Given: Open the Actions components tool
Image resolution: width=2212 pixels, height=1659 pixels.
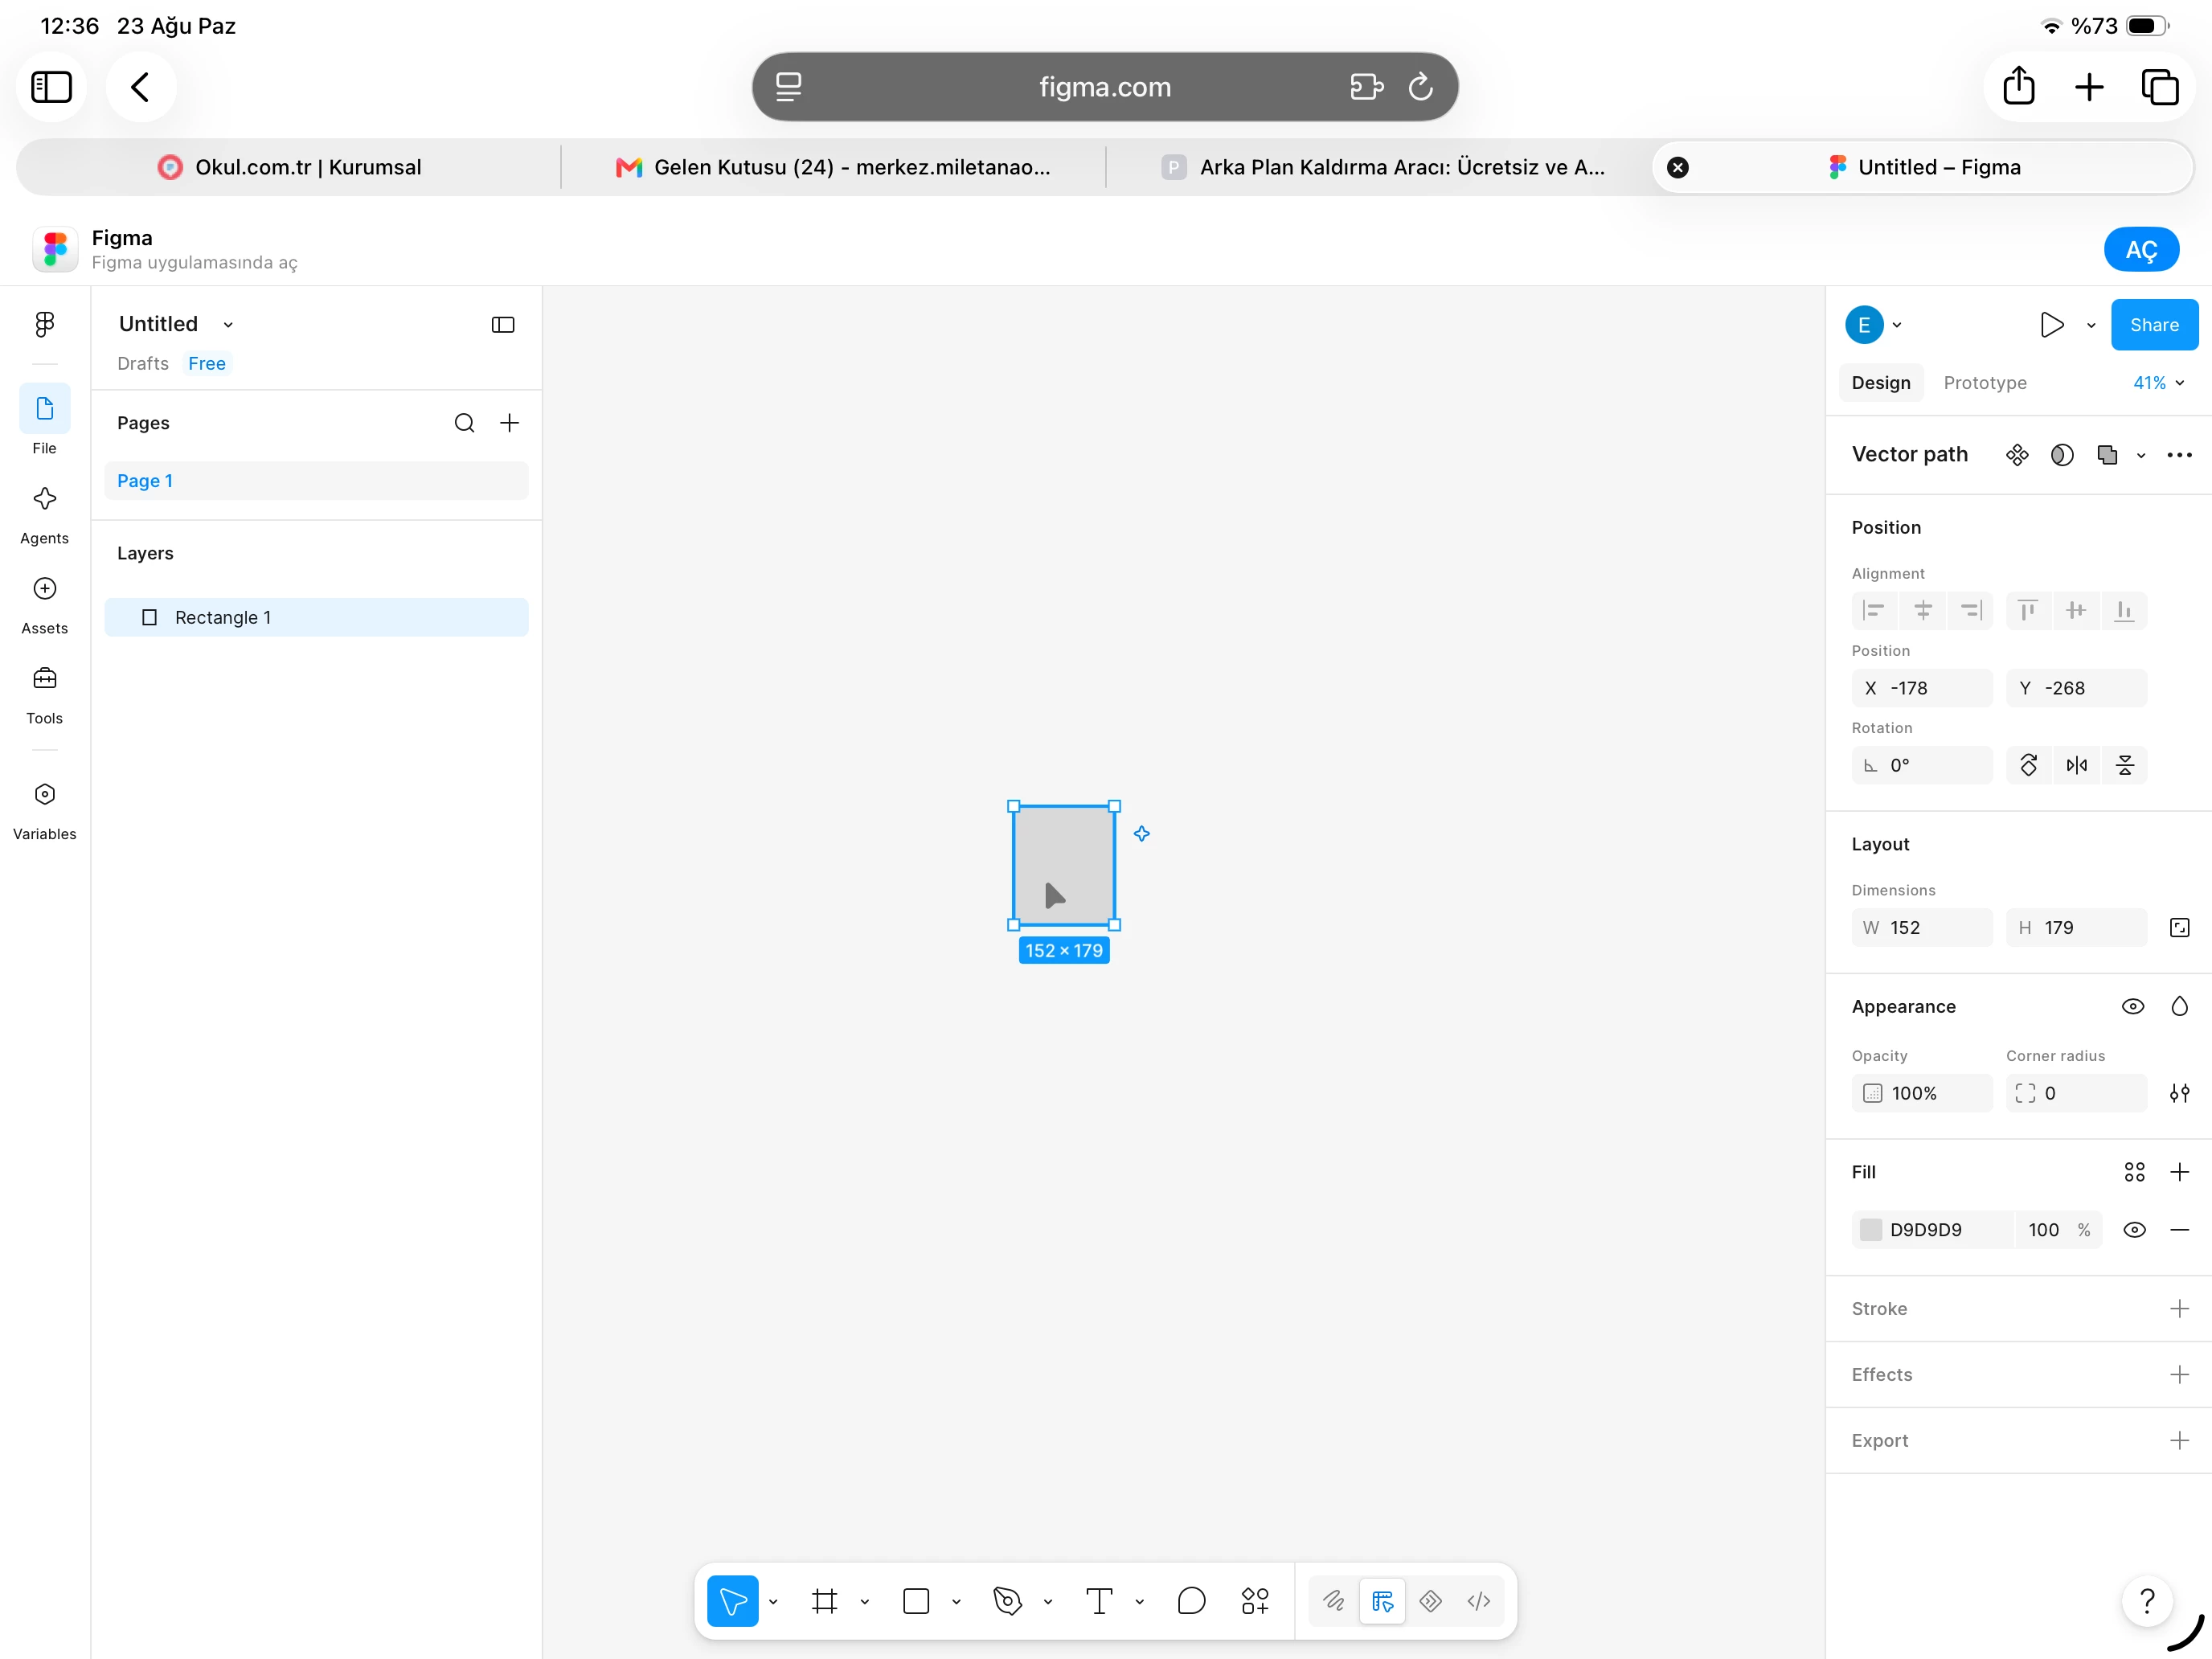Looking at the screenshot, I should tap(1255, 1601).
